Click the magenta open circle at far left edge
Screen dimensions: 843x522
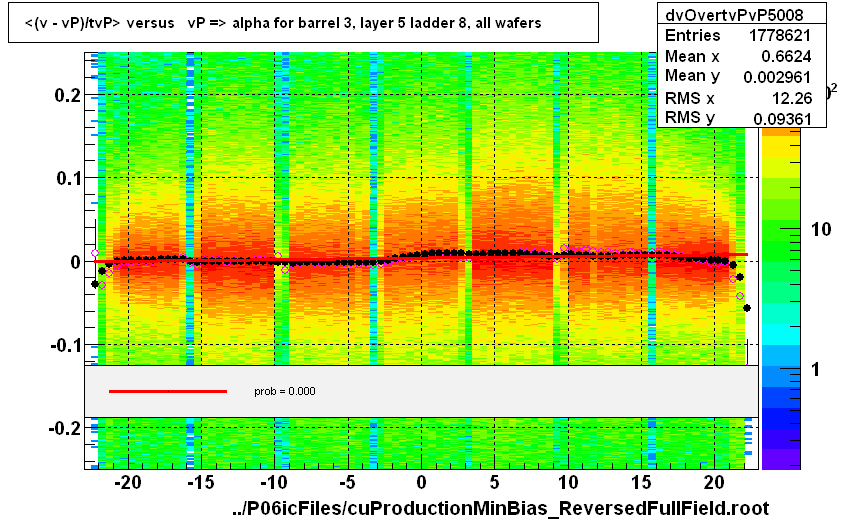tap(95, 253)
